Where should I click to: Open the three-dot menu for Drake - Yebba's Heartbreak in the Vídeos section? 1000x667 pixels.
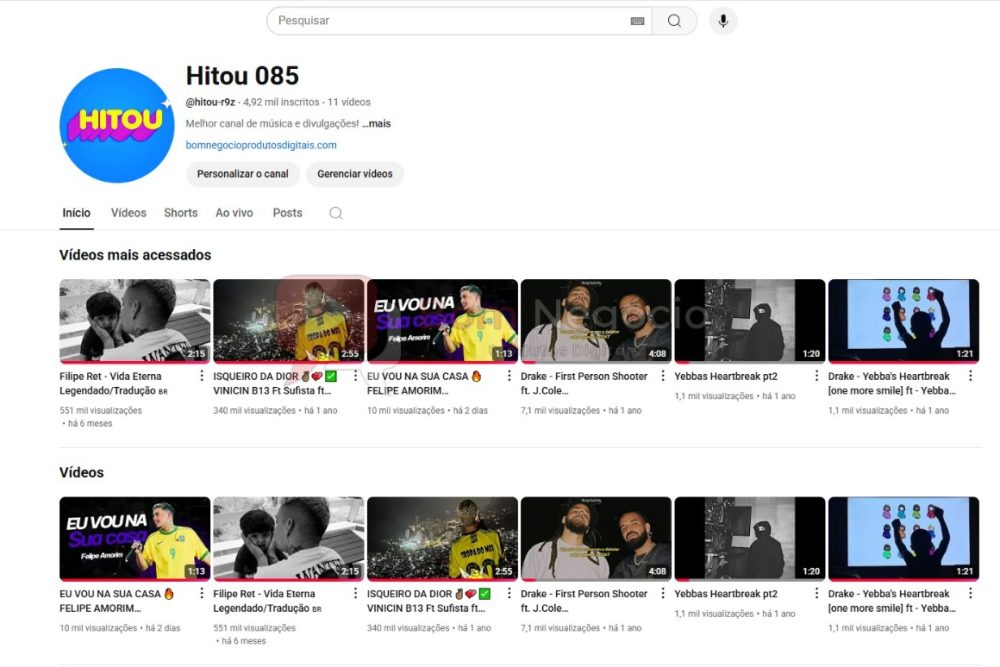pos(970,594)
